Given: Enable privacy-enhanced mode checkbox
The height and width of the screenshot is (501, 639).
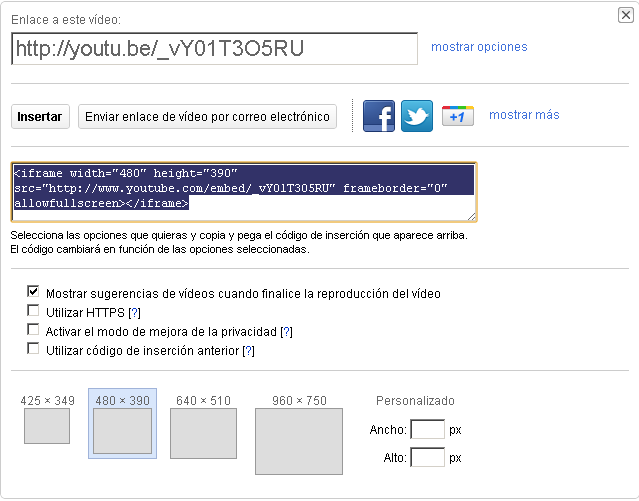Looking at the screenshot, I should click(33, 329).
